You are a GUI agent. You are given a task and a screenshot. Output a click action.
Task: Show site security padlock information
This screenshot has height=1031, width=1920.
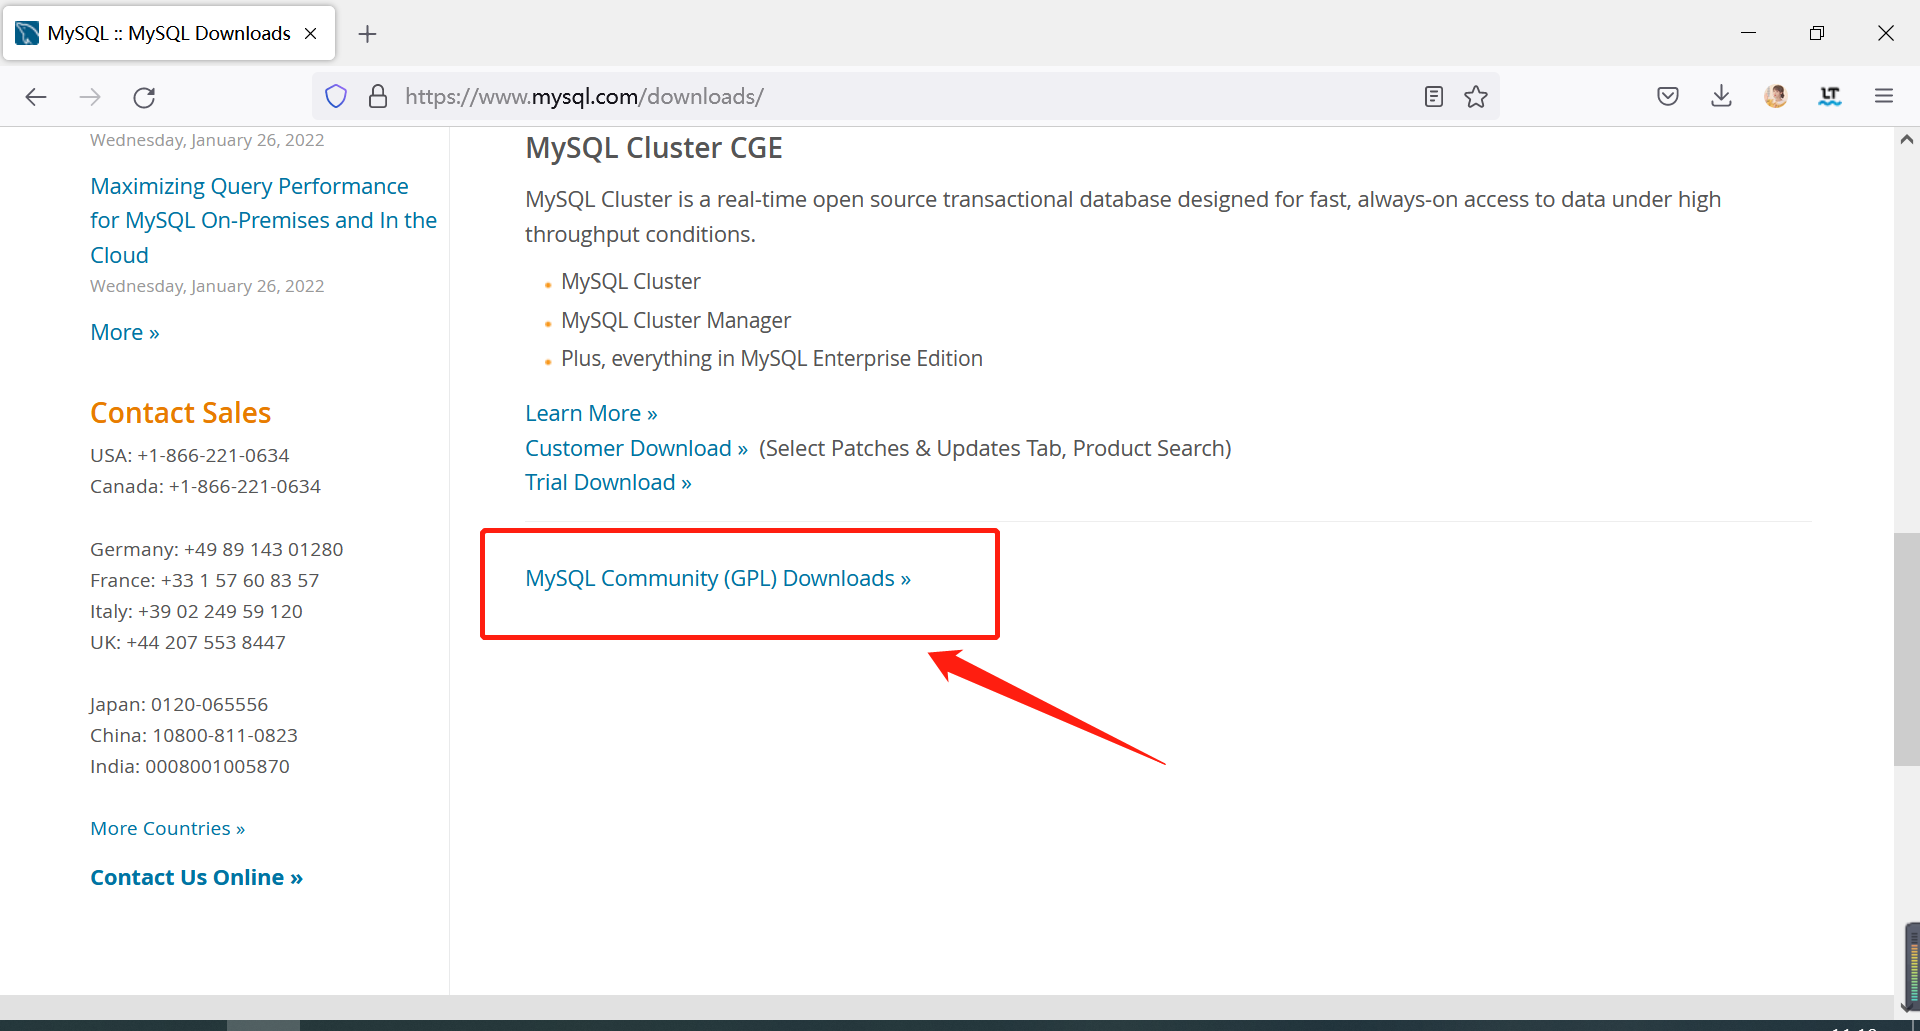[x=378, y=97]
